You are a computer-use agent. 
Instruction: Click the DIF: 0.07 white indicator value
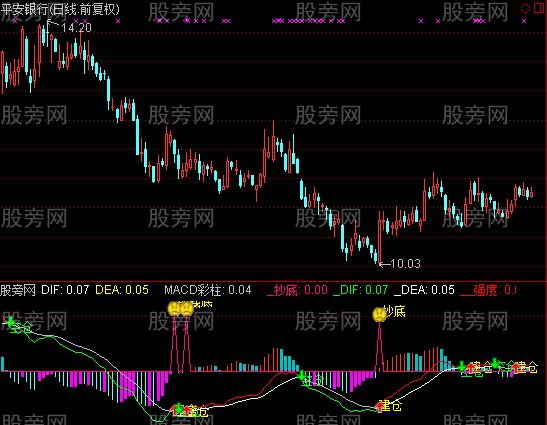65,290
